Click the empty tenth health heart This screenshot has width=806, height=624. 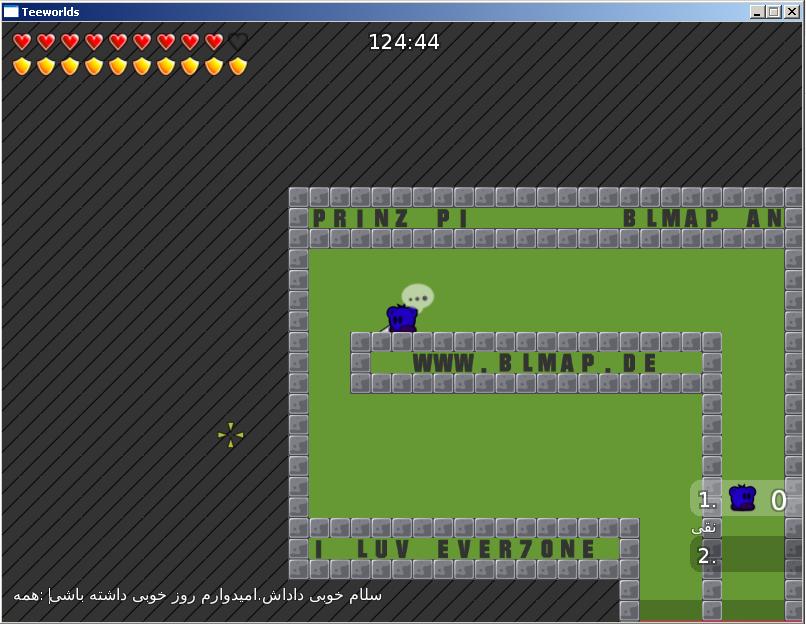click(x=237, y=42)
